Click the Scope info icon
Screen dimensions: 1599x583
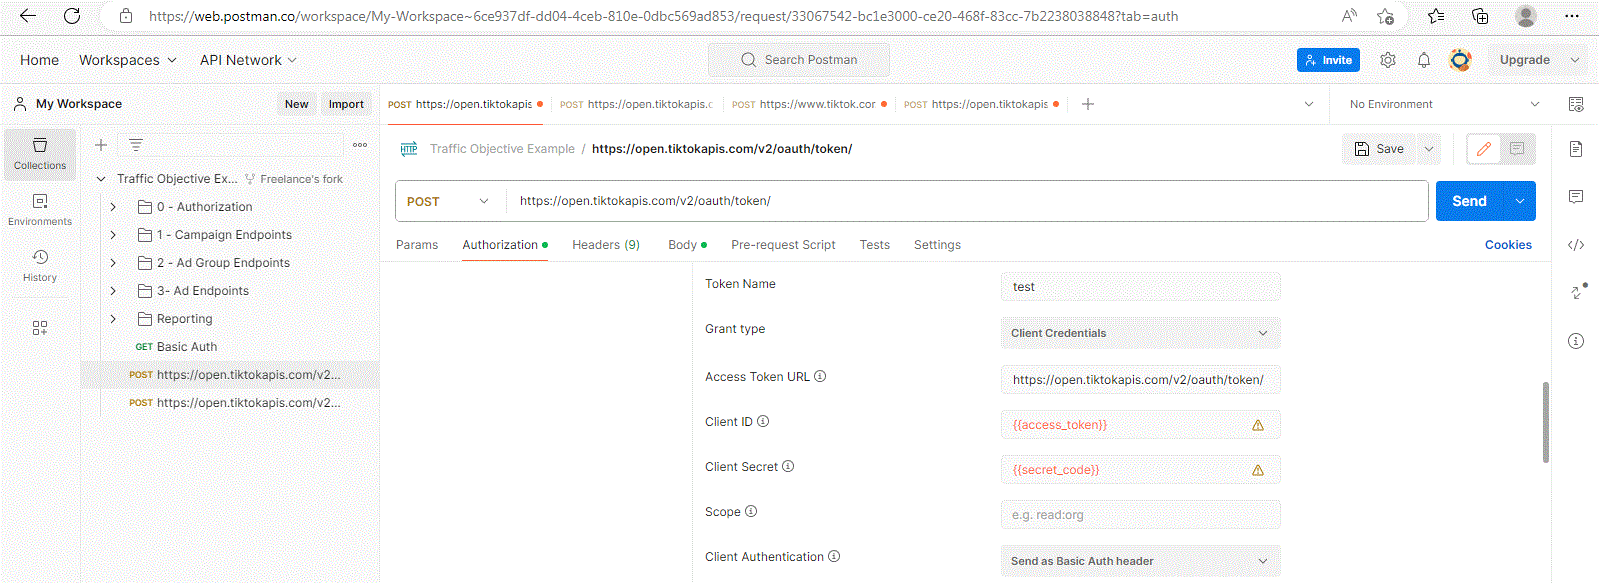[x=751, y=512]
